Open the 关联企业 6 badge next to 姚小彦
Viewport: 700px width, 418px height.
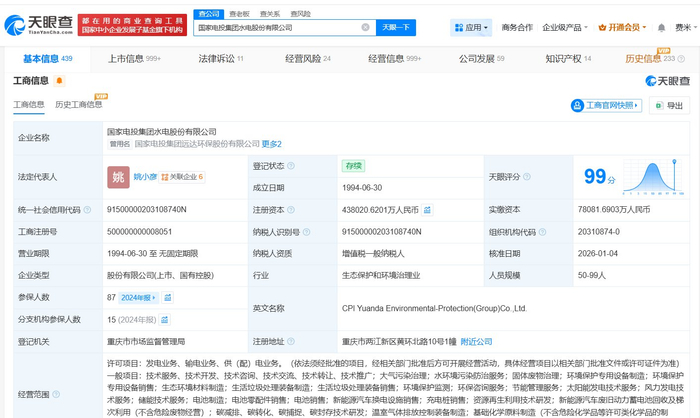click(182, 177)
